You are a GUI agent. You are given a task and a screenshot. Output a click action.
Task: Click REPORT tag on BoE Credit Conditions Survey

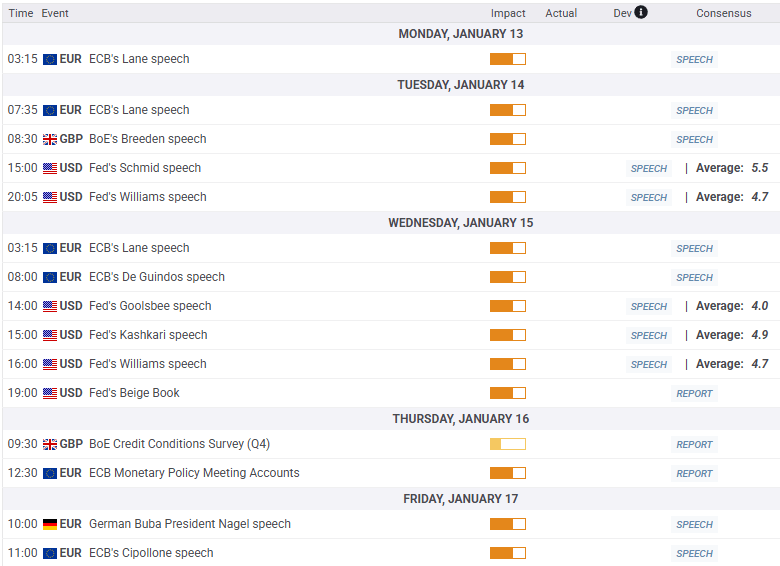694,445
